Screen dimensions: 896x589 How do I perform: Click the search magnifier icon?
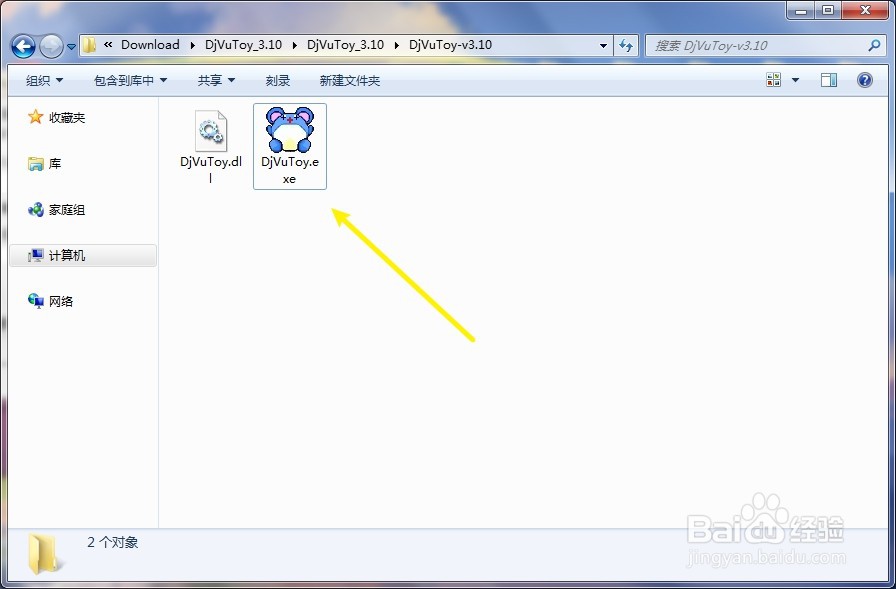(874, 45)
